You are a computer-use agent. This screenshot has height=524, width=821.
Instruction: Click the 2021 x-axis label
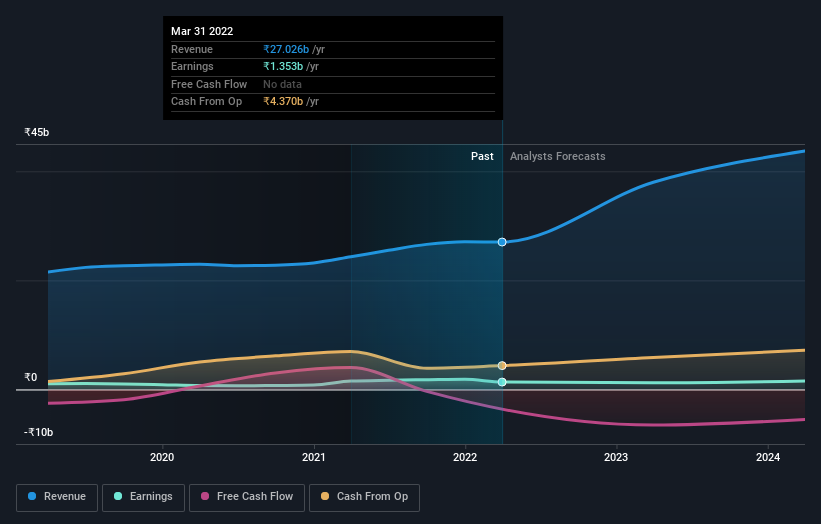tap(314, 458)
